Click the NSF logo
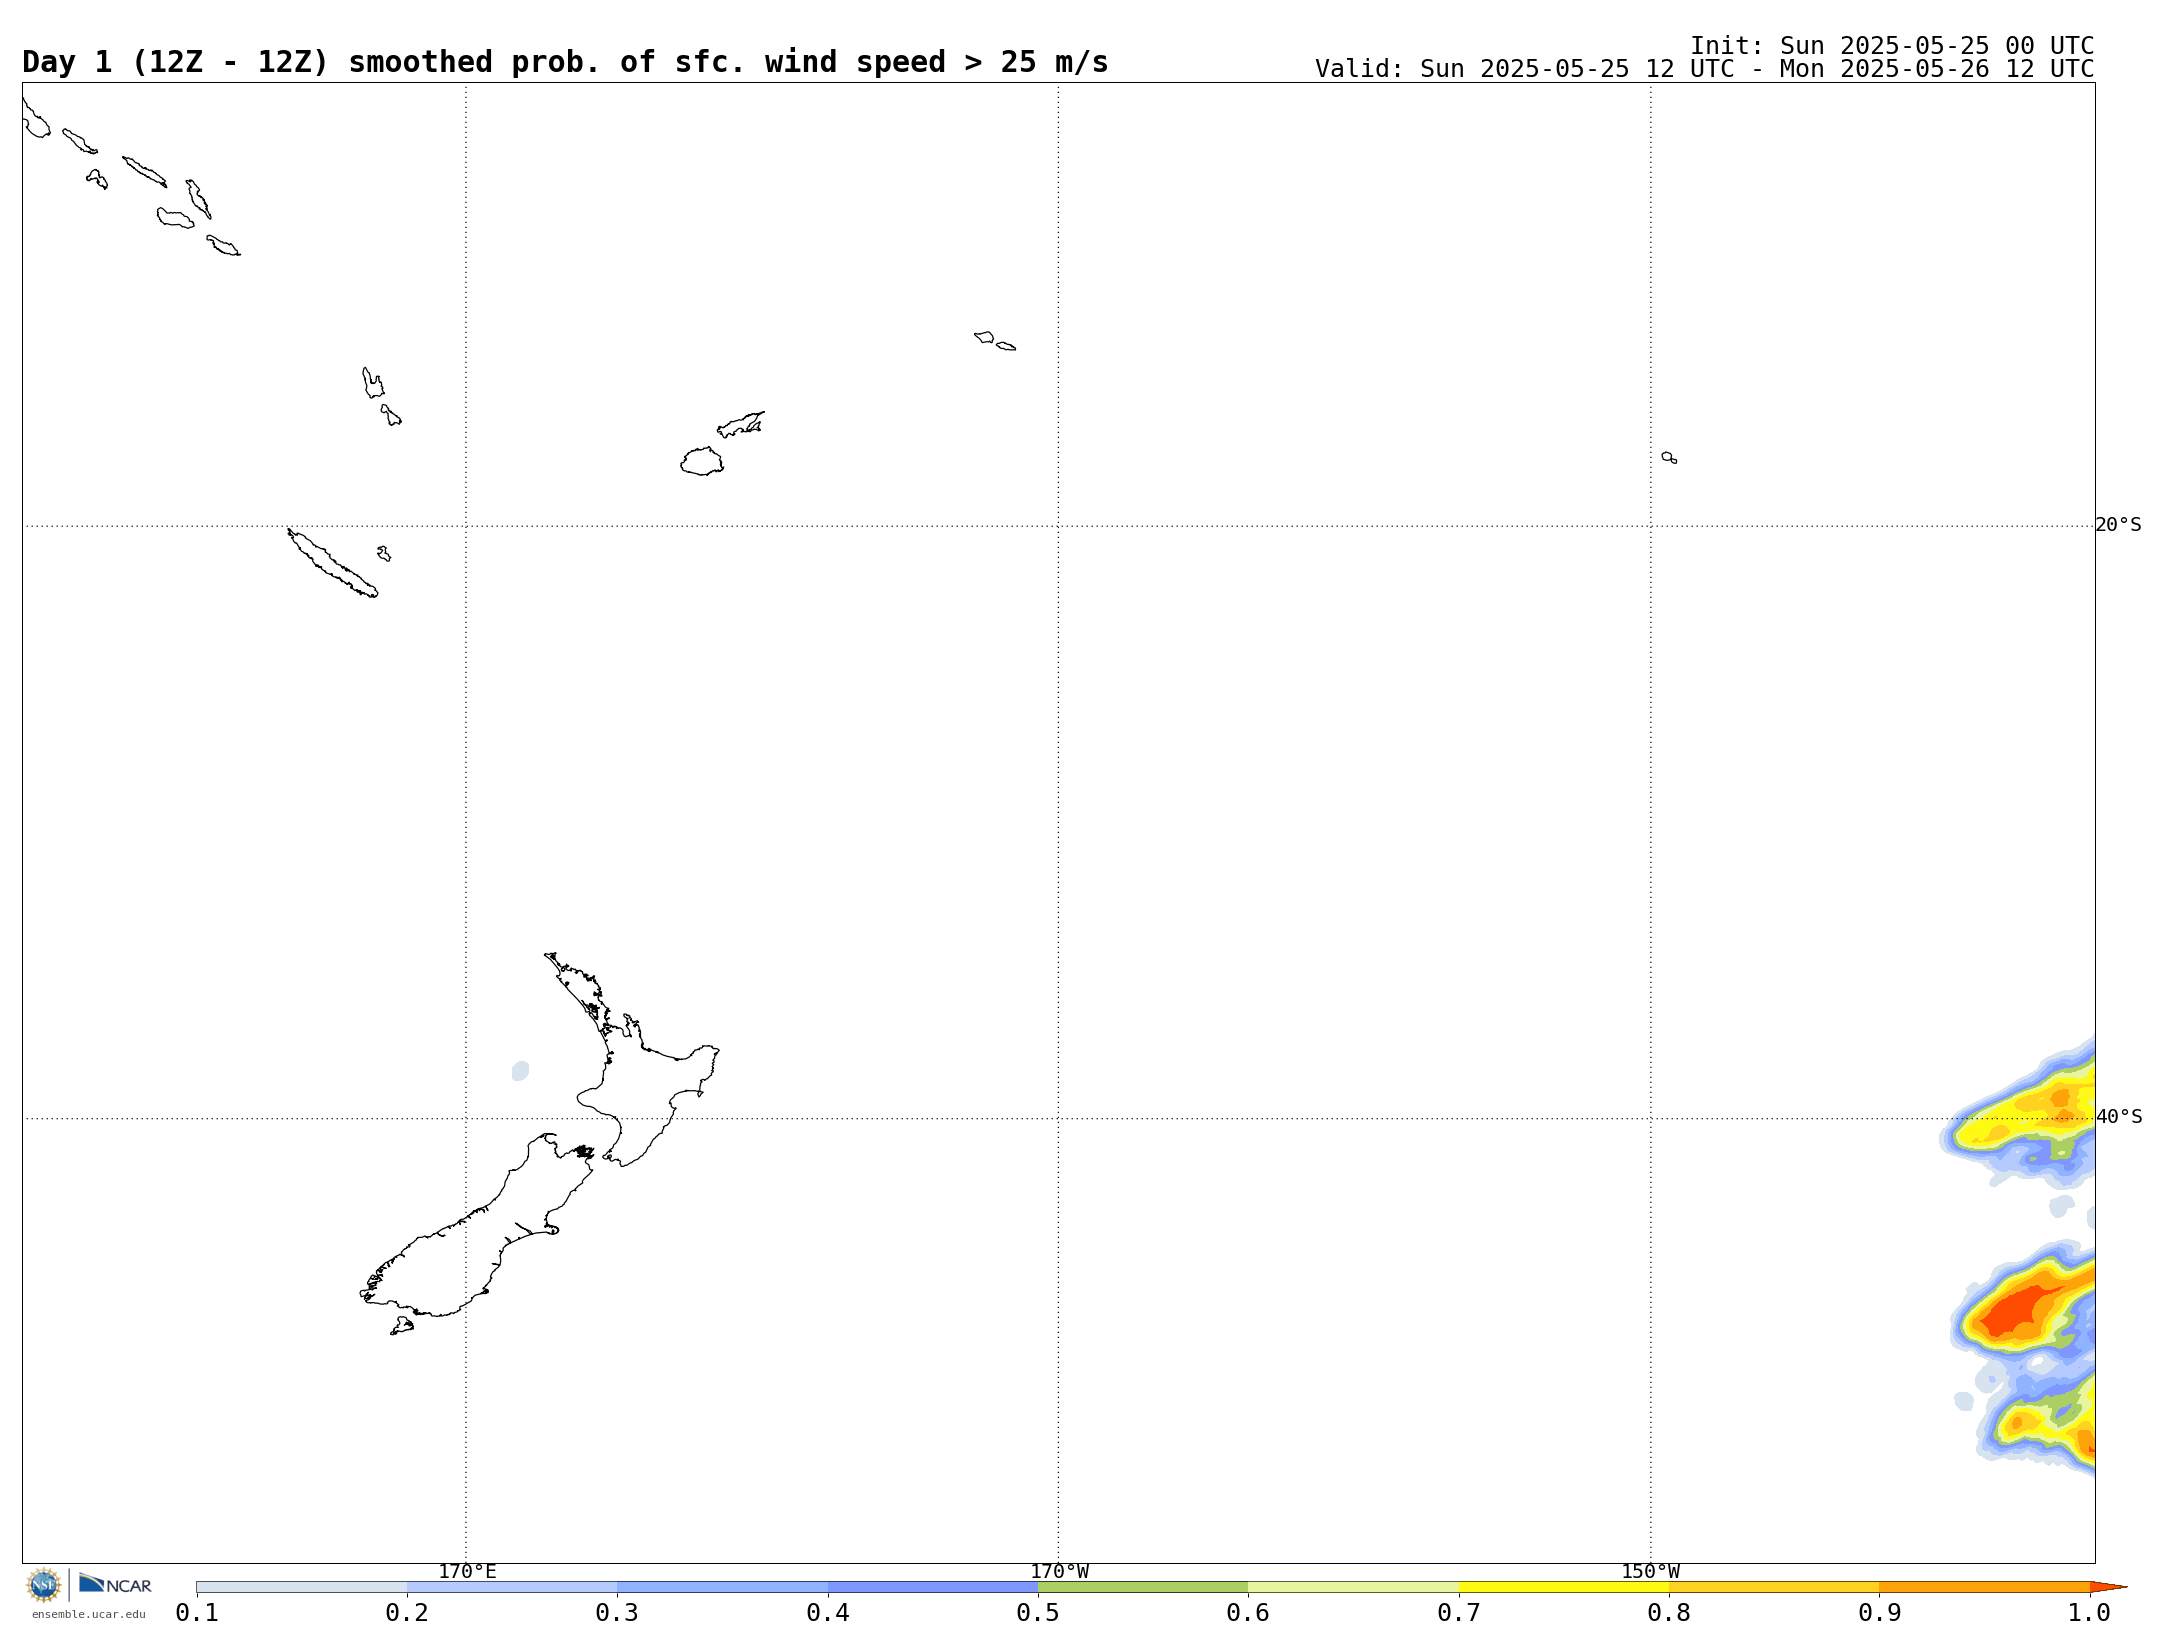 [x=44, y=1585]
